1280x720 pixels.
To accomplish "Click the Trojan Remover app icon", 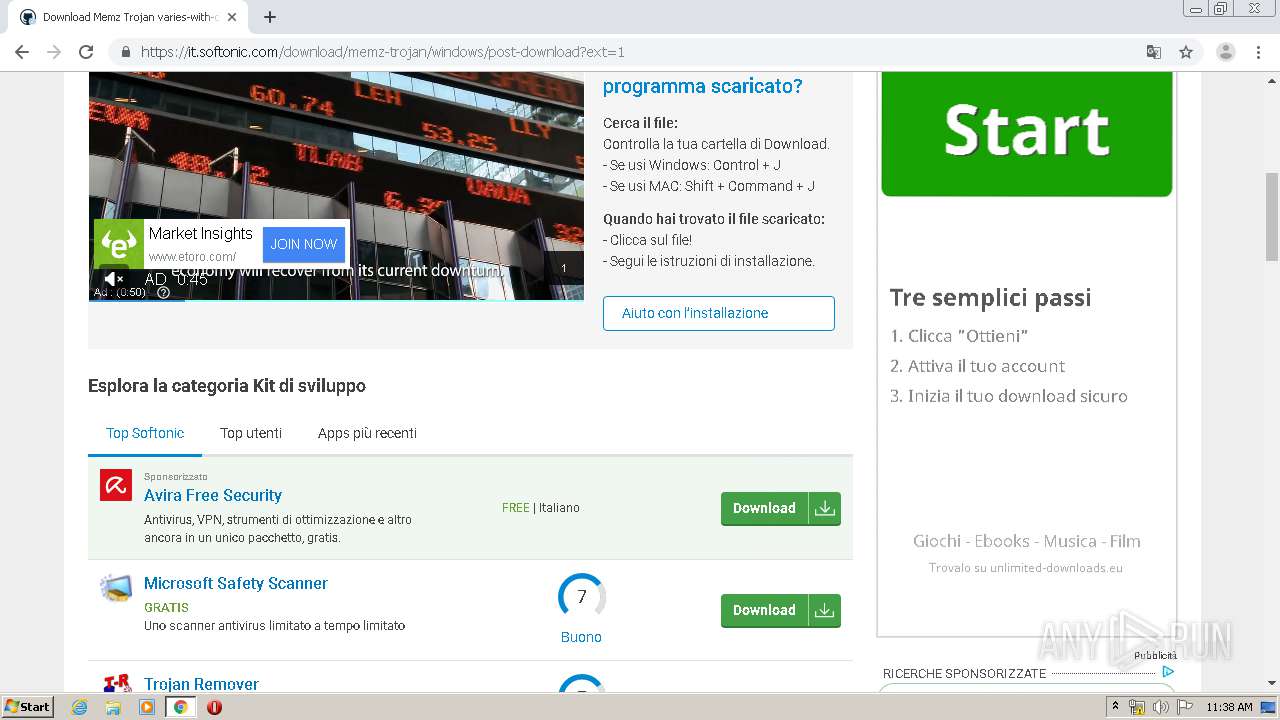I will 117,683.
